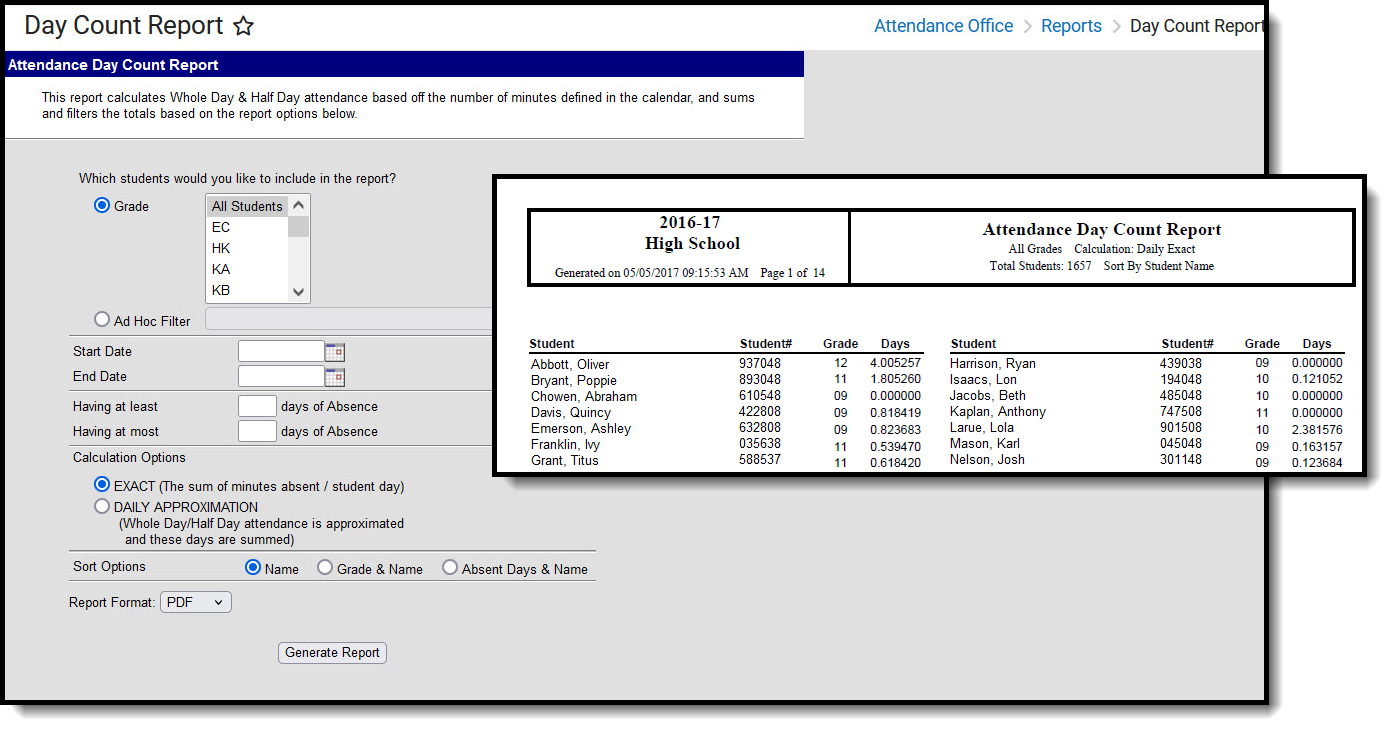This screenshot has width=1392, height=730.
Task: Click the Attendance Day Count Report title in report
Action: 1102,230
